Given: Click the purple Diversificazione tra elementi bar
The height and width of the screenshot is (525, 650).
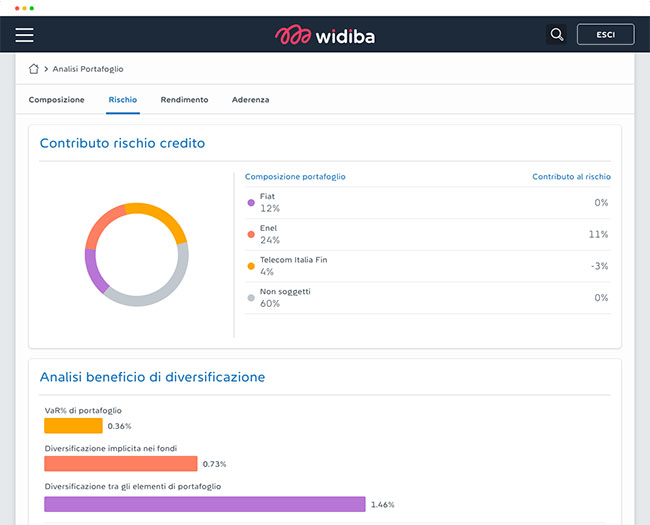Looking at the screenshot, I should pos(205,504).
